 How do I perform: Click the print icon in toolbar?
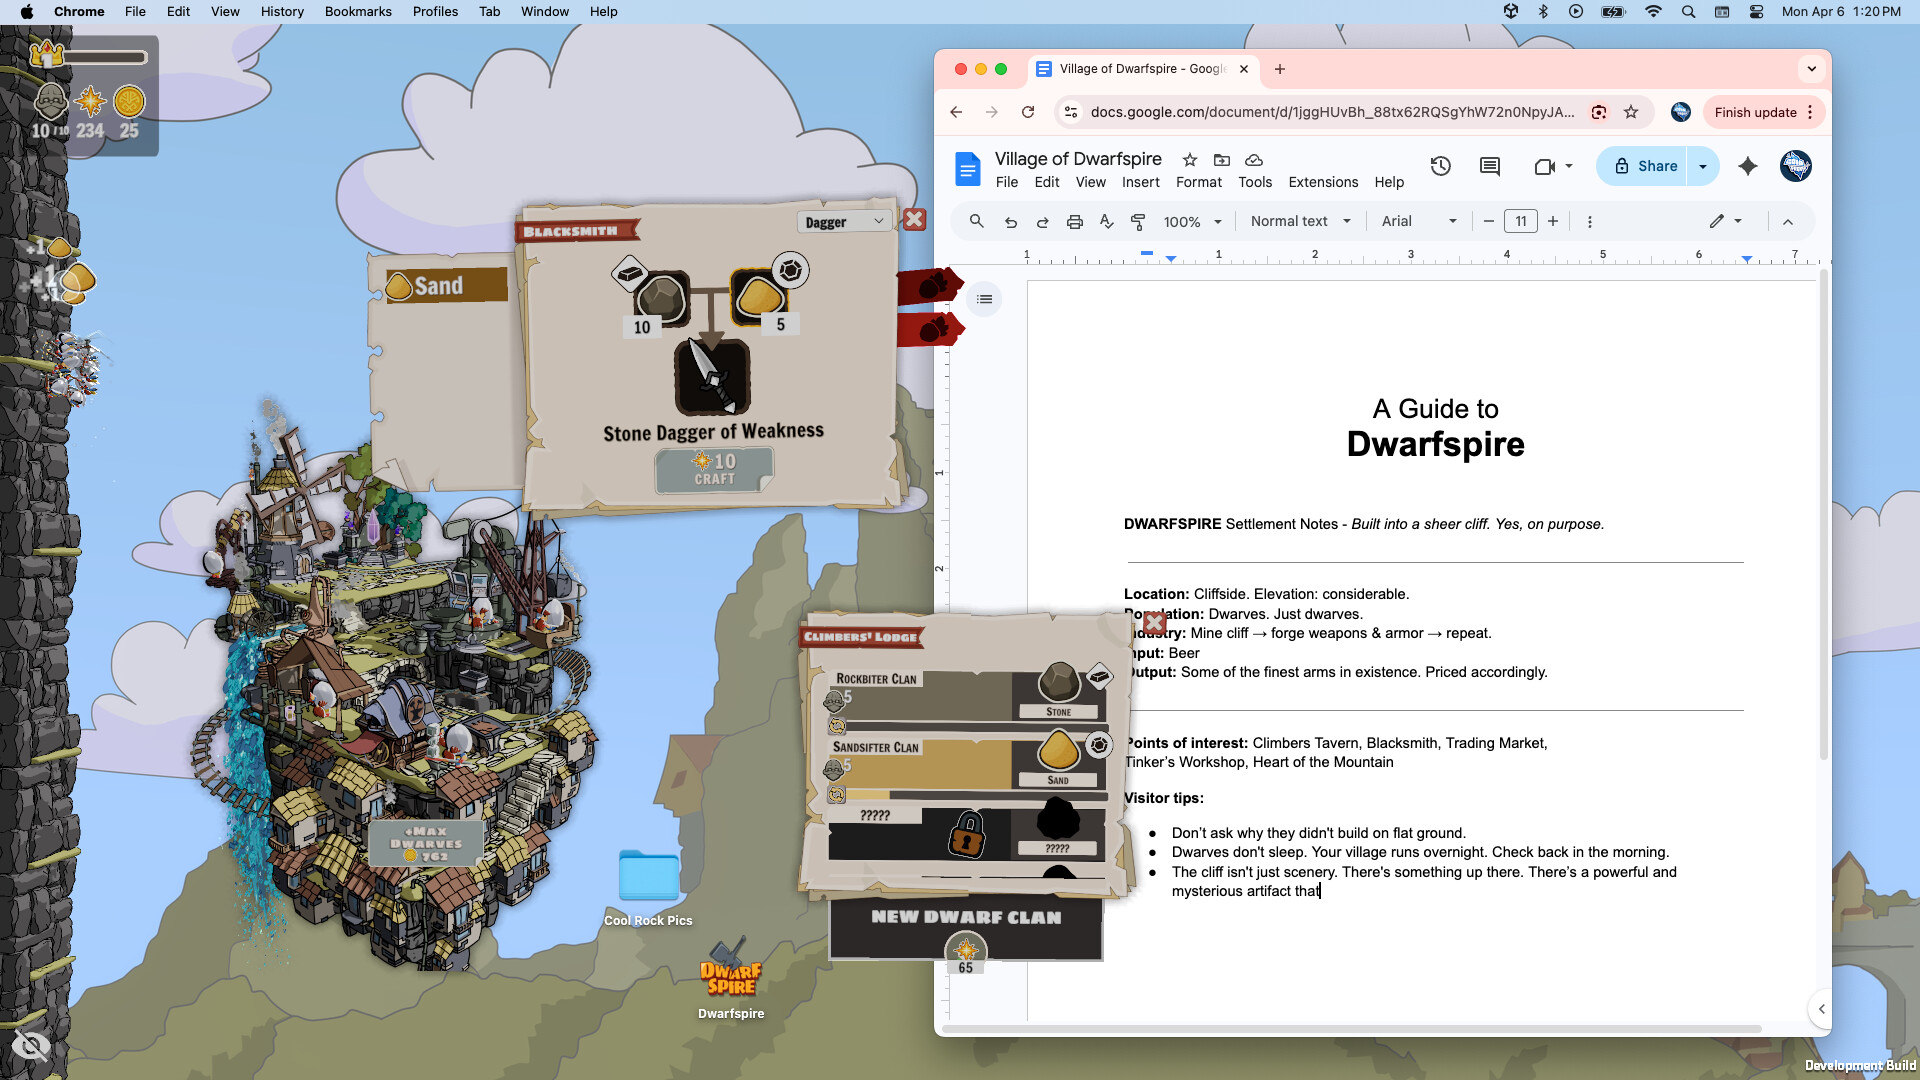[x=1074, y=222]
